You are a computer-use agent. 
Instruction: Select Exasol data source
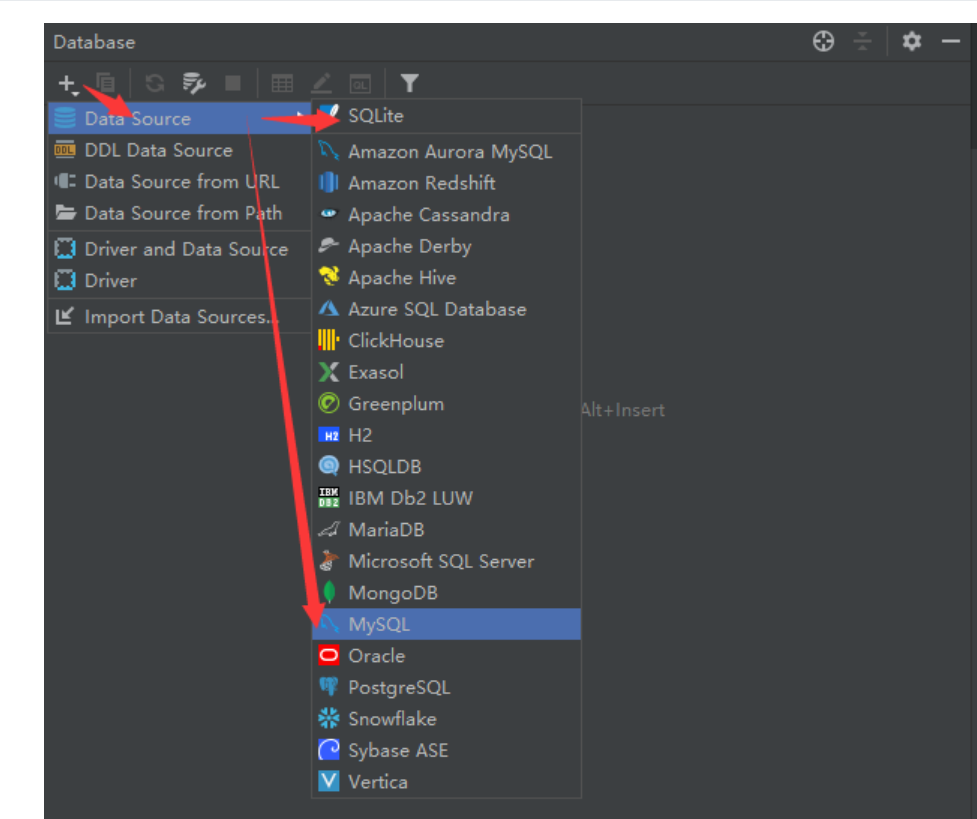point(446,372)
